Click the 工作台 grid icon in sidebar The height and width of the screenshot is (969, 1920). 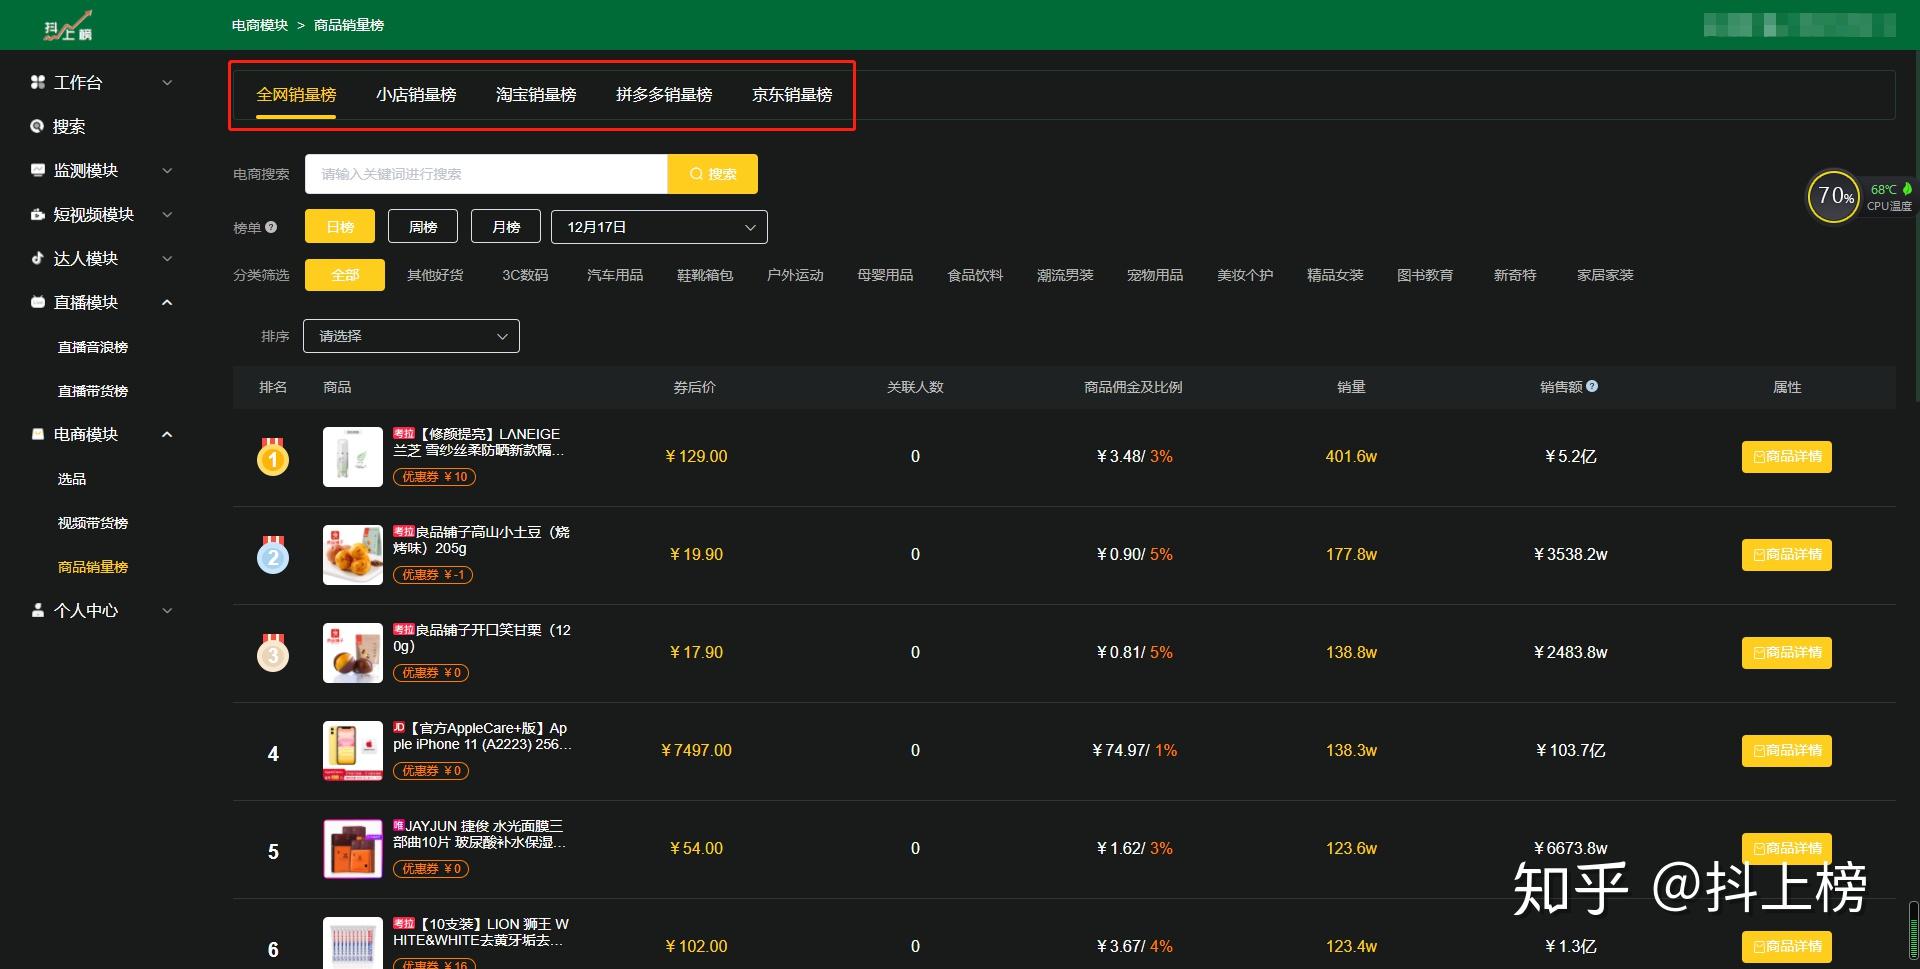(38, 82)
